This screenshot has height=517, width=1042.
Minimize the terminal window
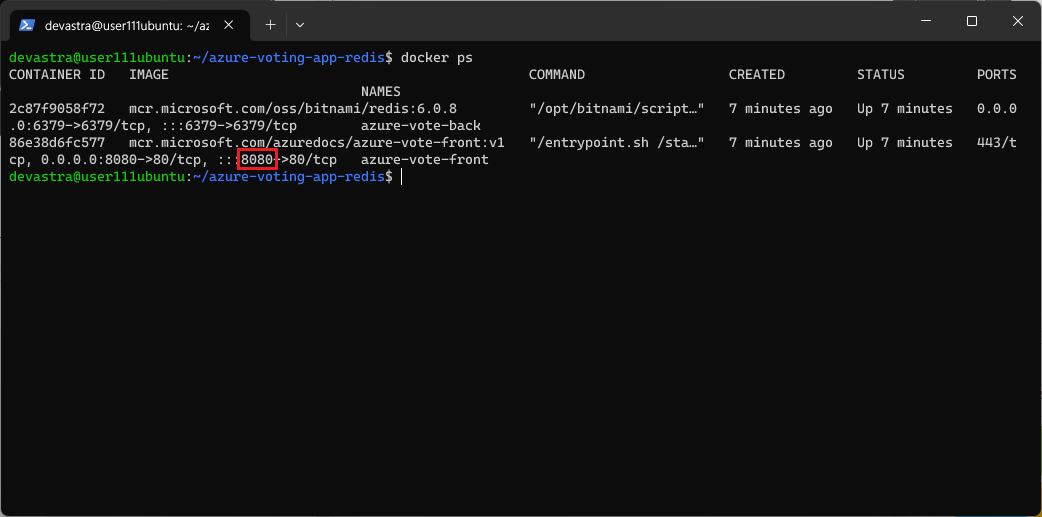926,21
